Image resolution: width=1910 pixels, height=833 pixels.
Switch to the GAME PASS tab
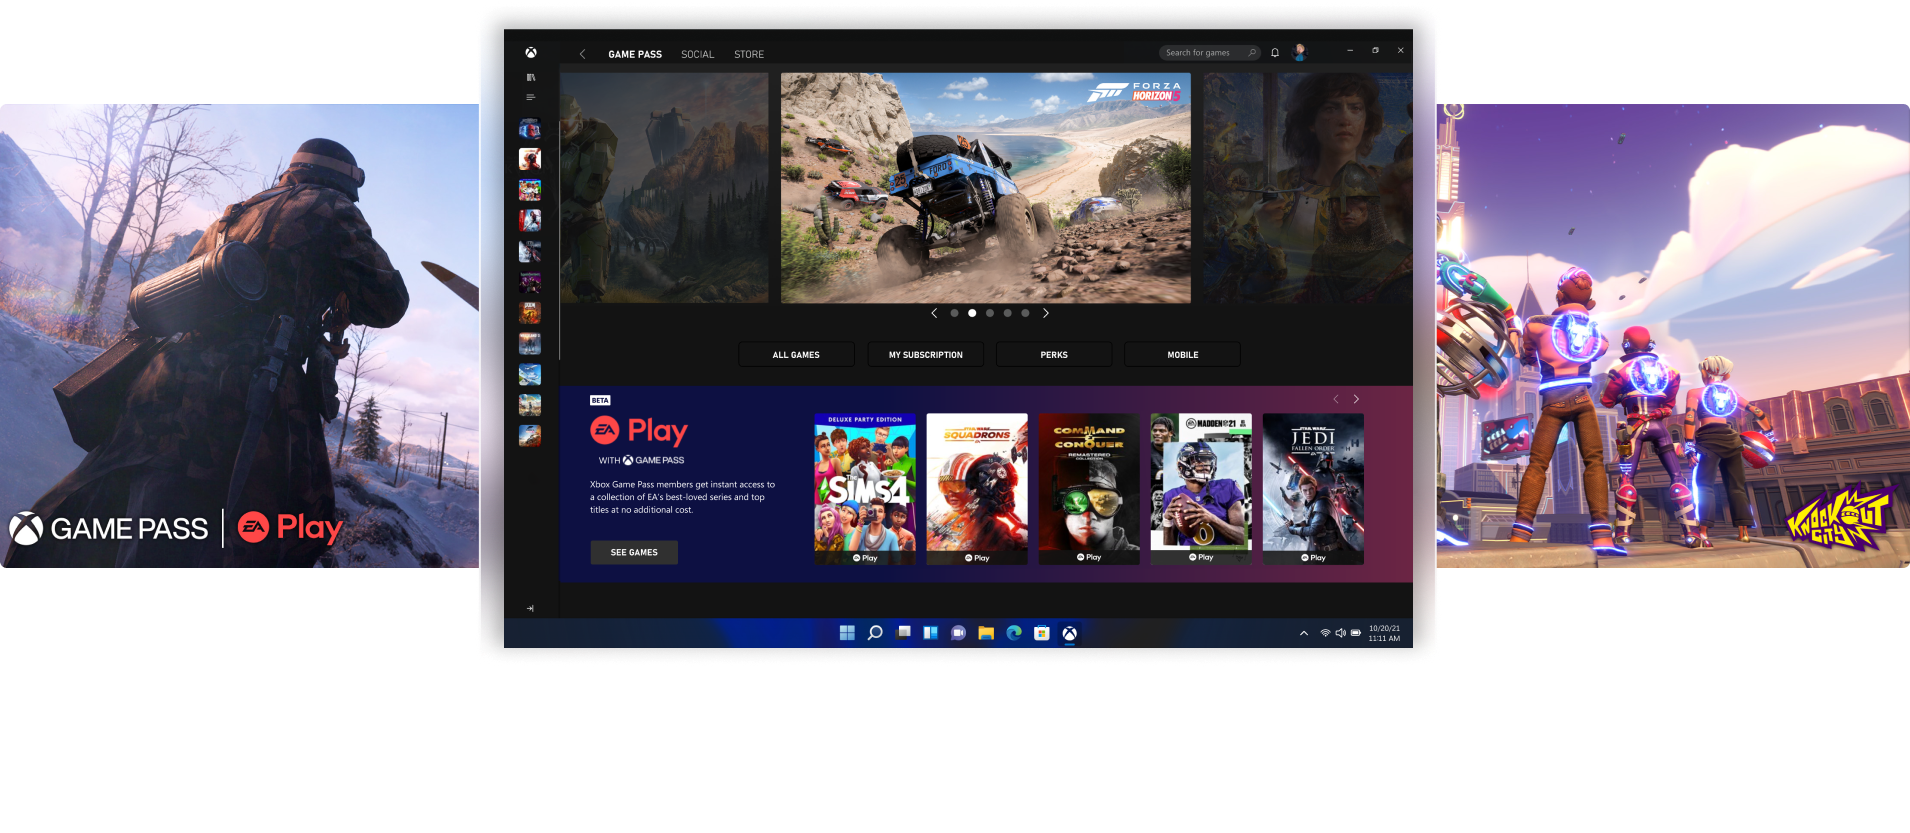tap(635, 54)
